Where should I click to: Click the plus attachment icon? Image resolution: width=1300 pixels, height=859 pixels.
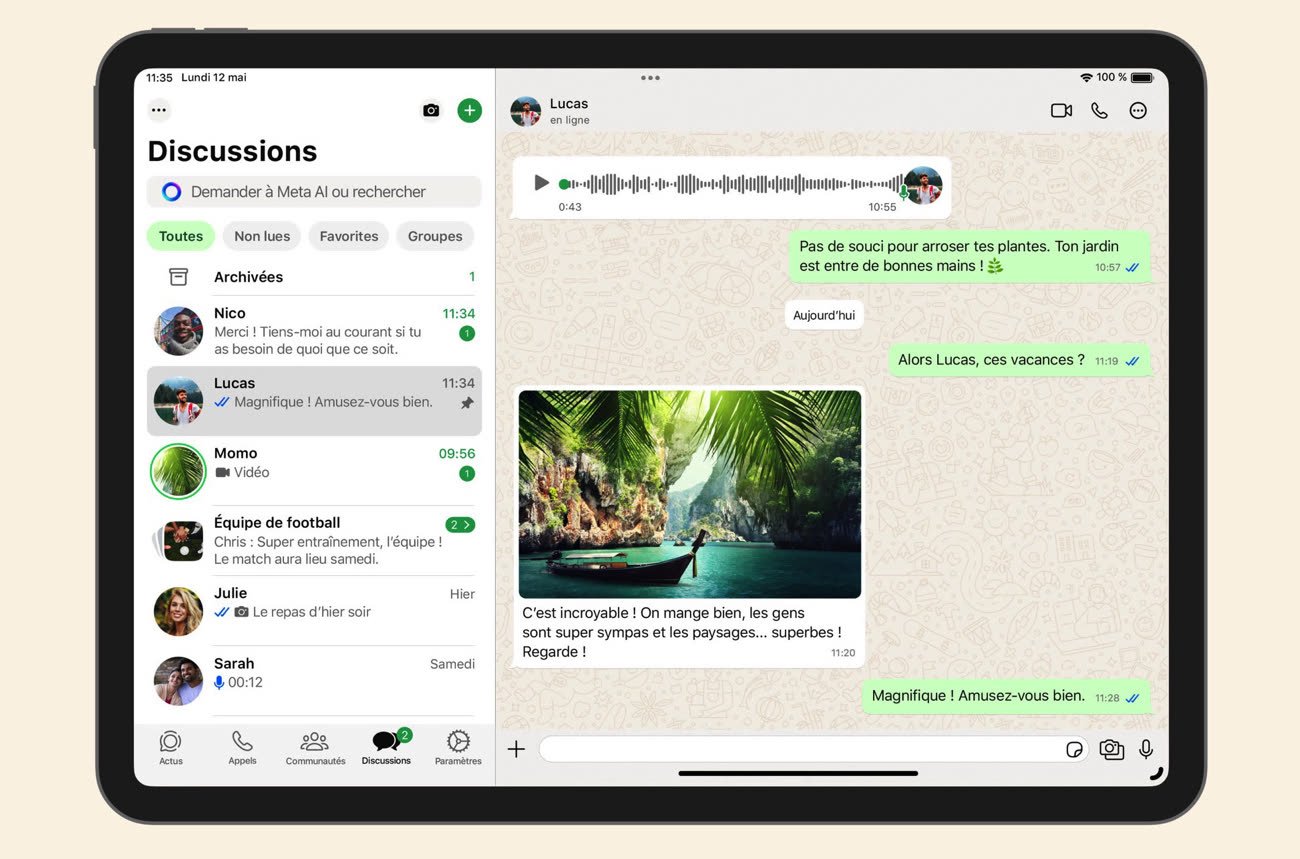[x=516, y=749]
